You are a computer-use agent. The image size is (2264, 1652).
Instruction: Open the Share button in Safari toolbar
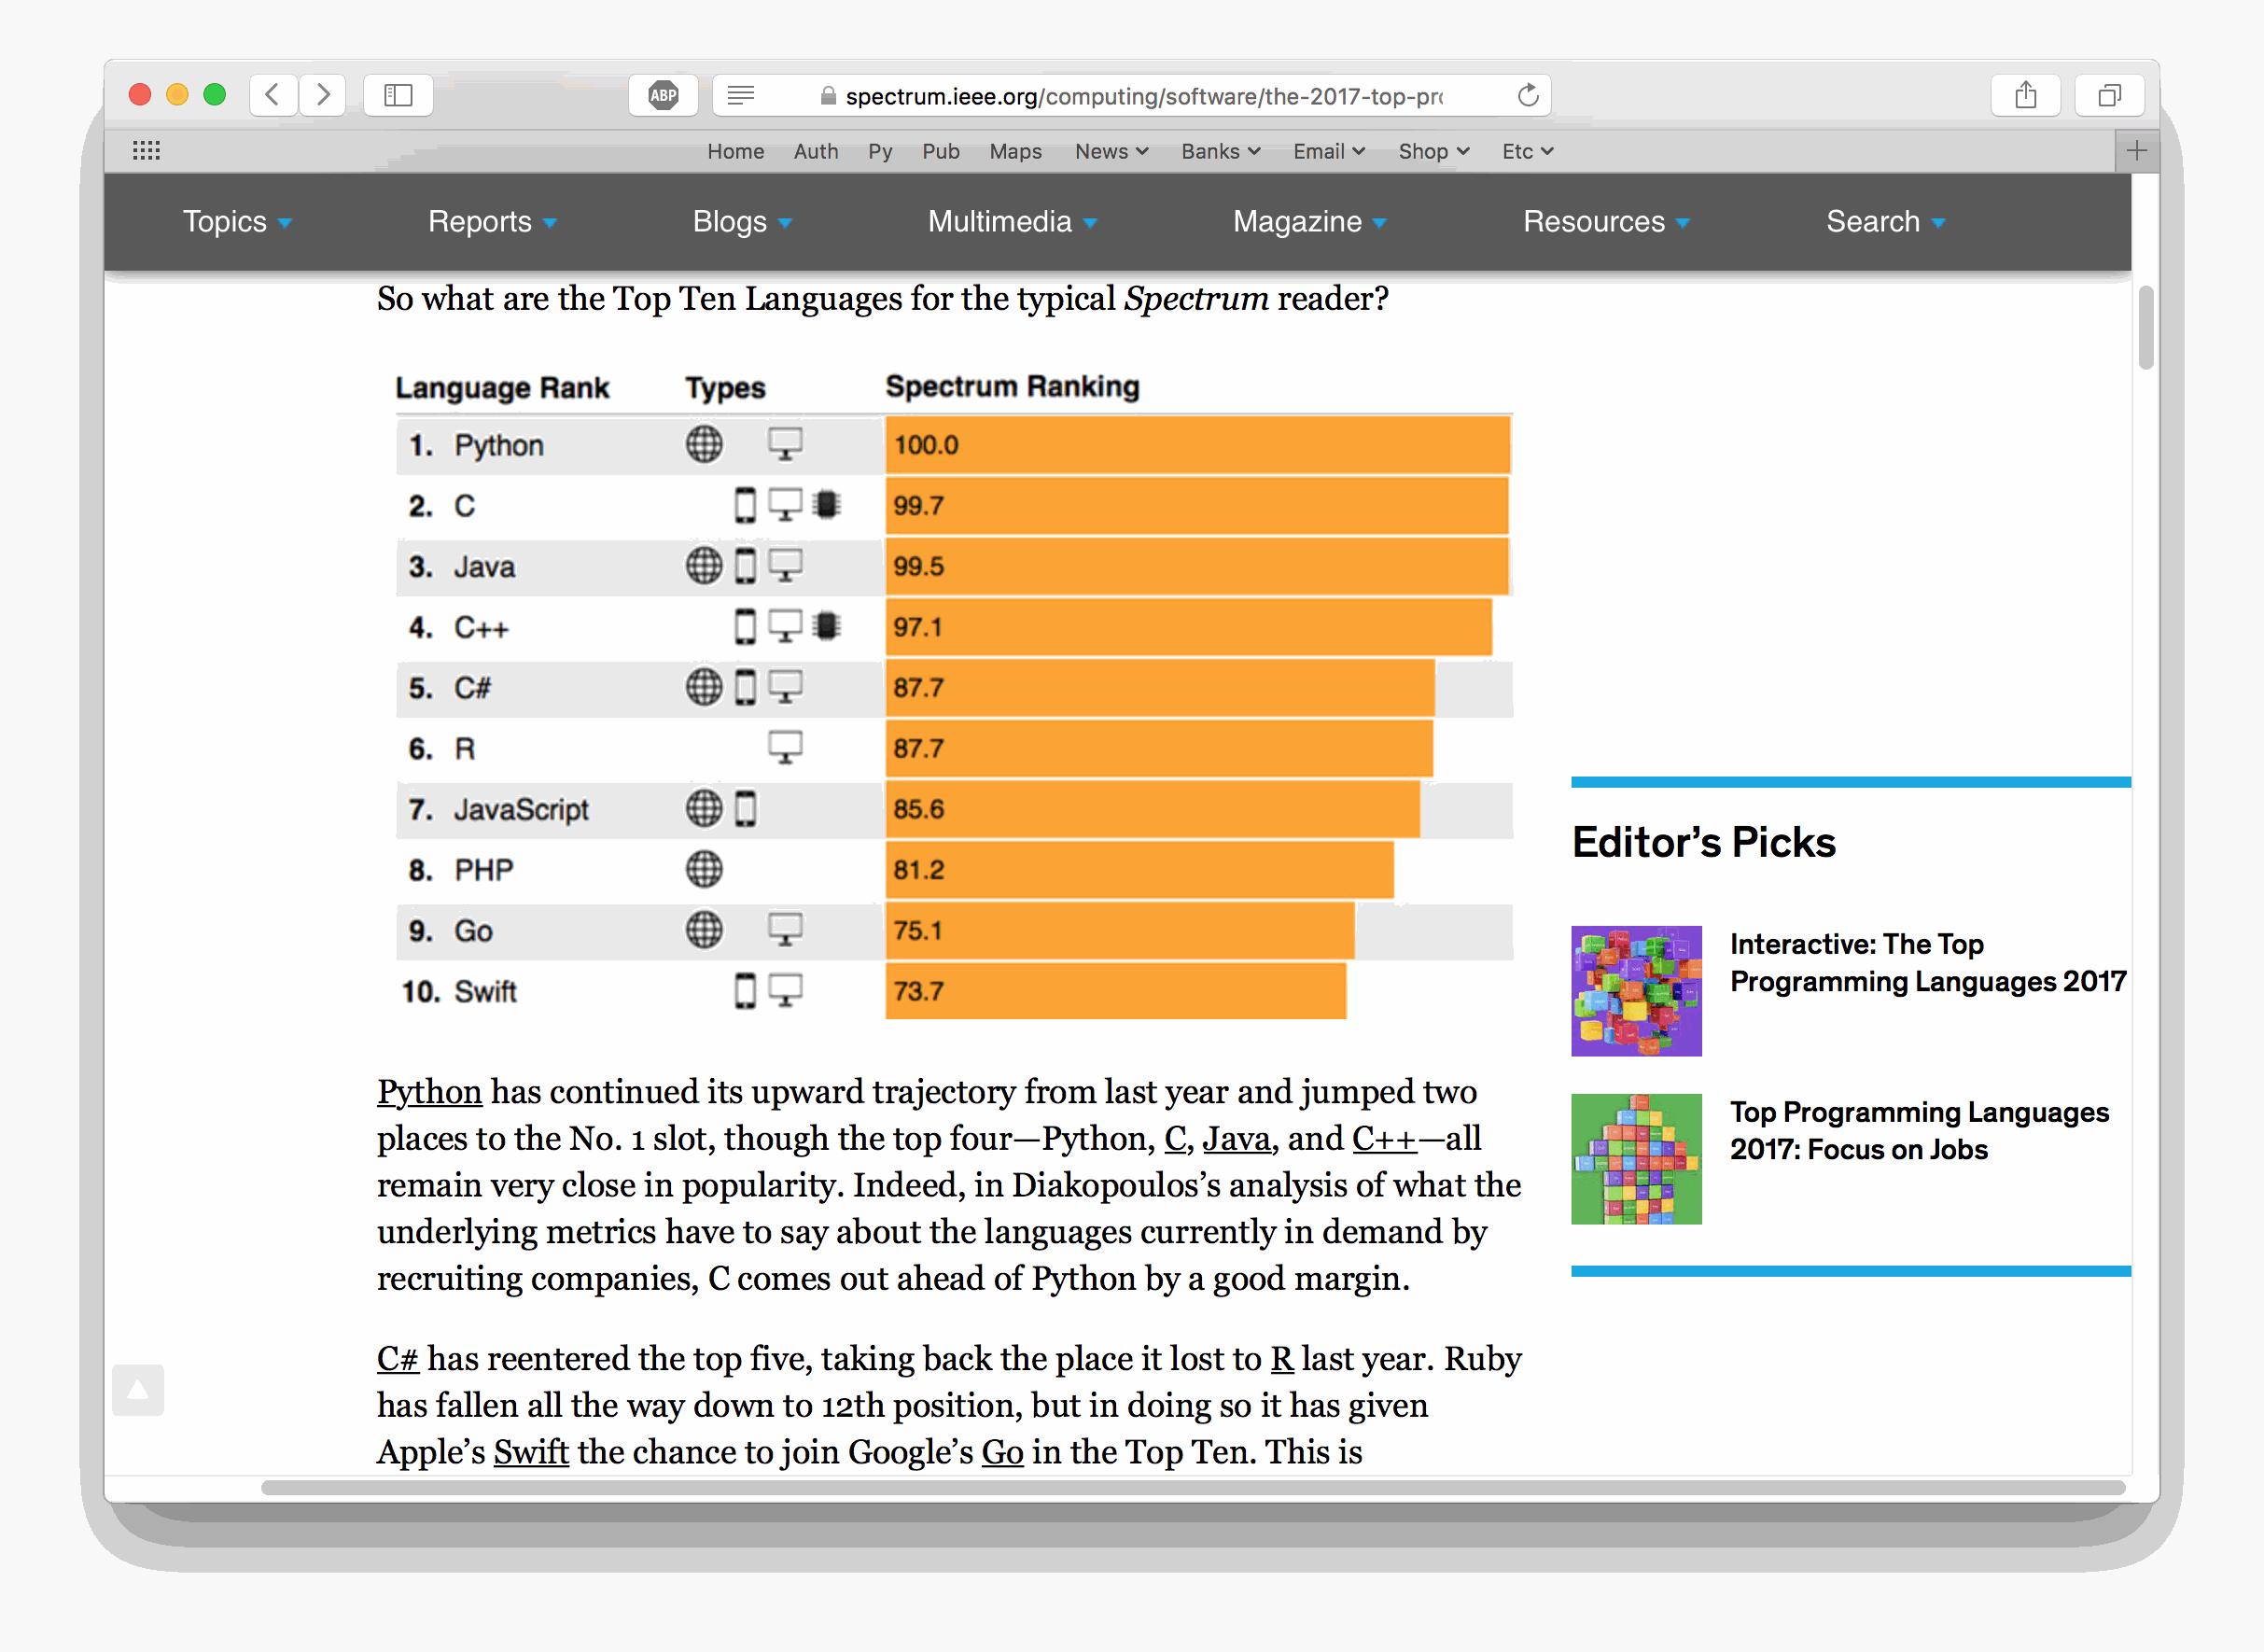pyautogui.click(x=2025, y=95)
